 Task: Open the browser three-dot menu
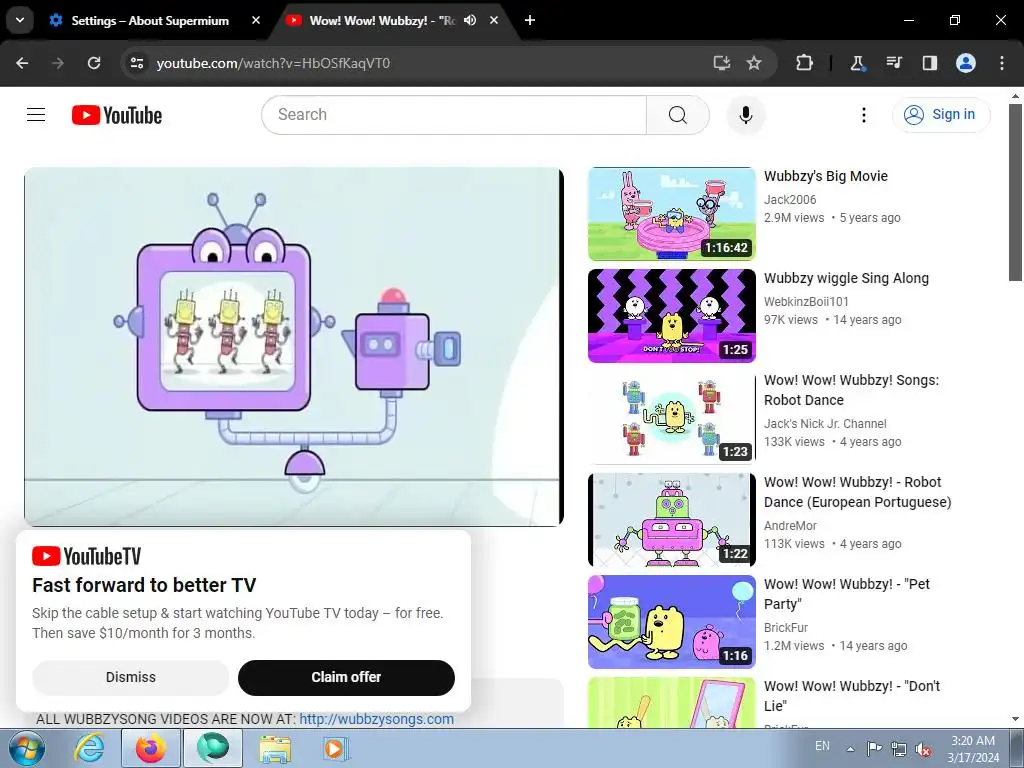tap(1002, 63)
